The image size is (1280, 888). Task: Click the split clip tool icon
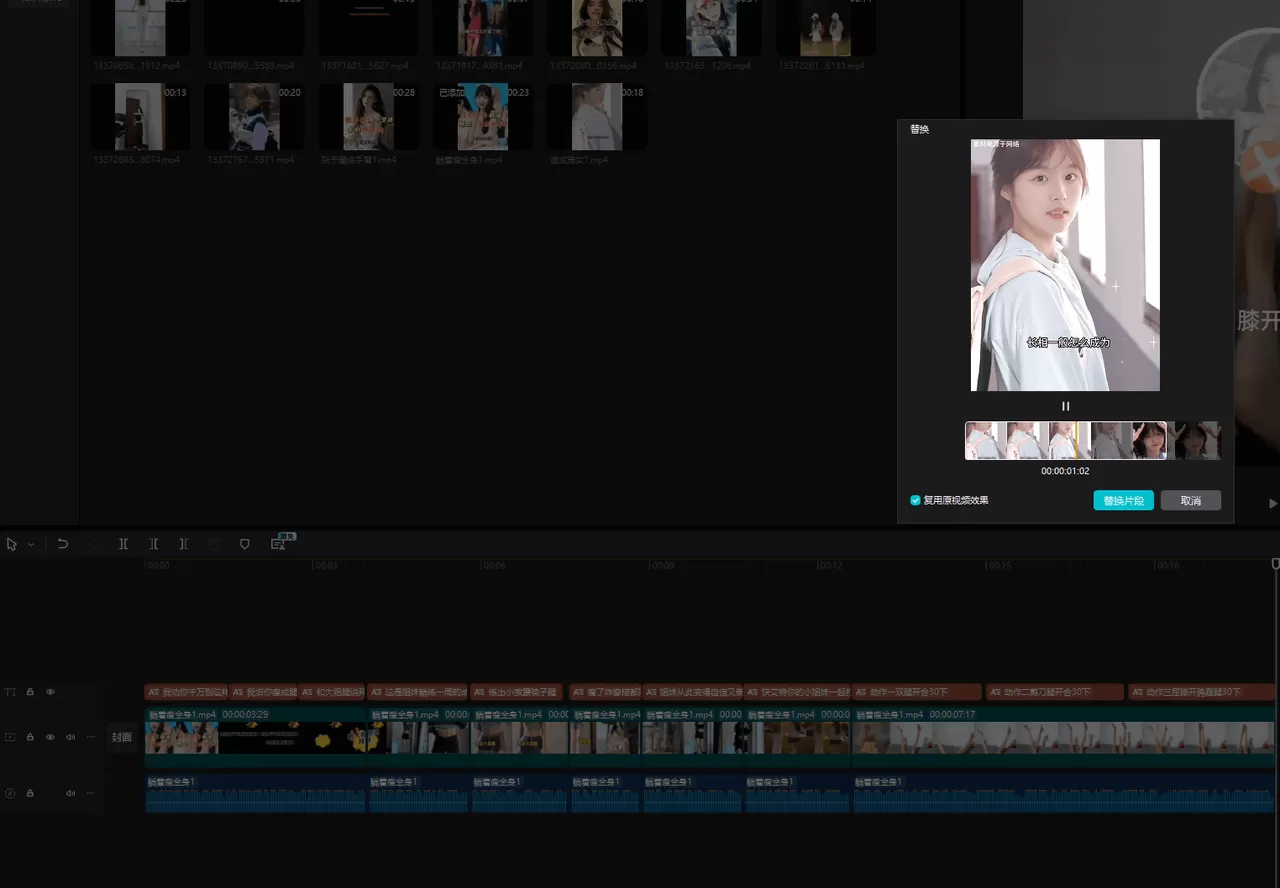pos(123,544)
